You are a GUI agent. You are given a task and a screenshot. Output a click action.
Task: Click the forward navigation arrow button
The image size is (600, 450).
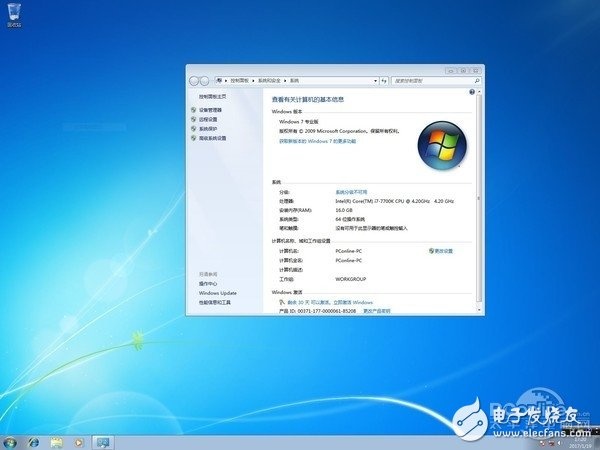204,81
